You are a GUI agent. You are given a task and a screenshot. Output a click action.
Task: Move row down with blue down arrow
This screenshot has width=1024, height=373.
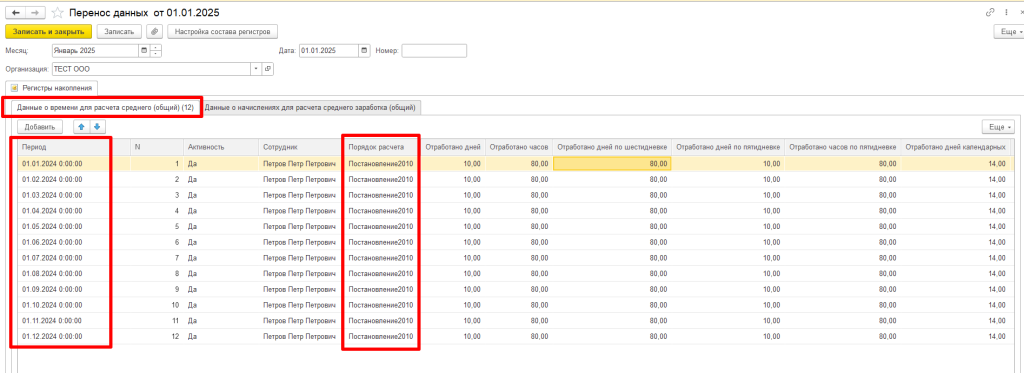pyautogui.click(x=96, y=127)
